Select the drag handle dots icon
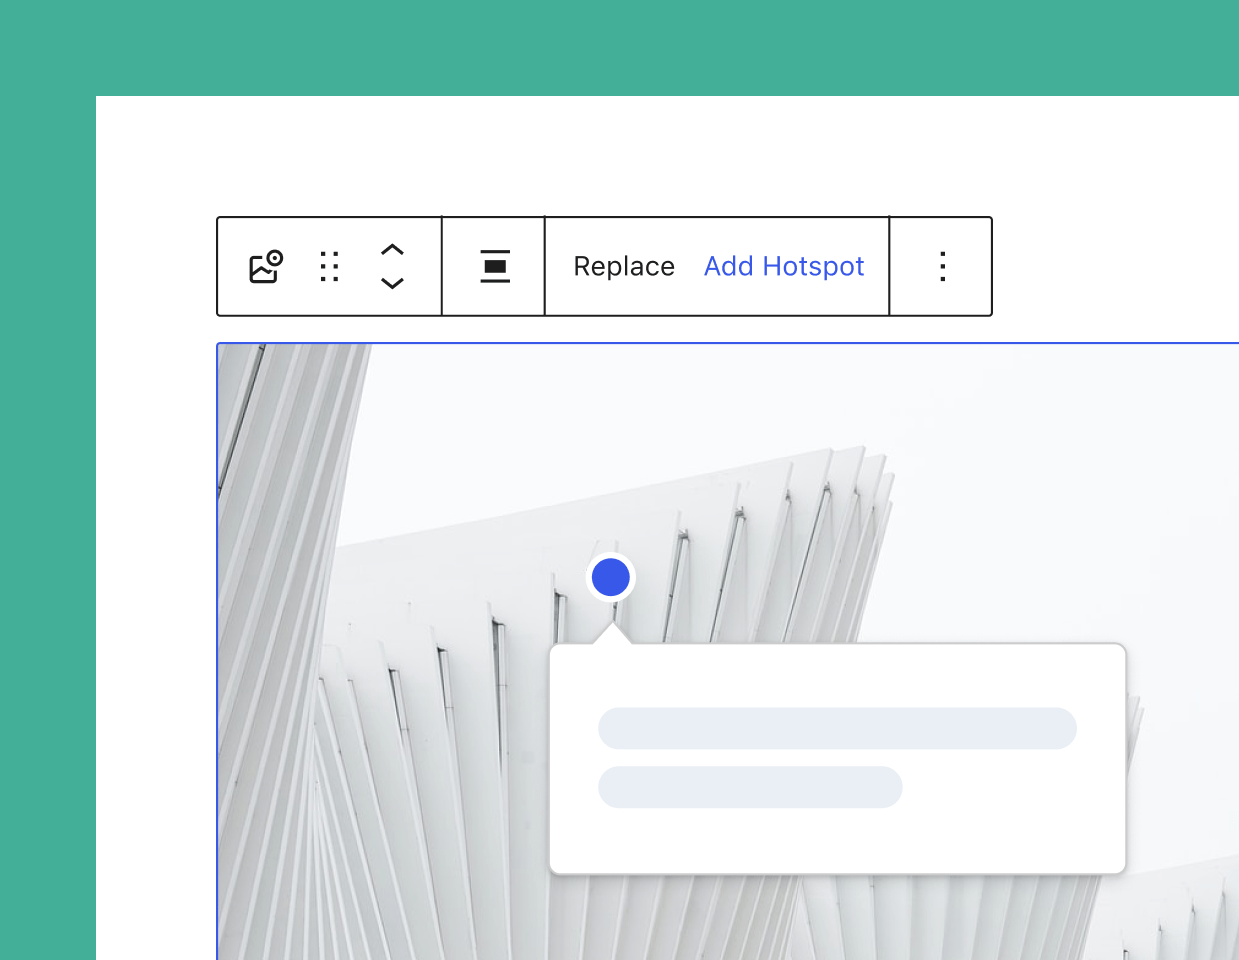 [x=329, y=266]
